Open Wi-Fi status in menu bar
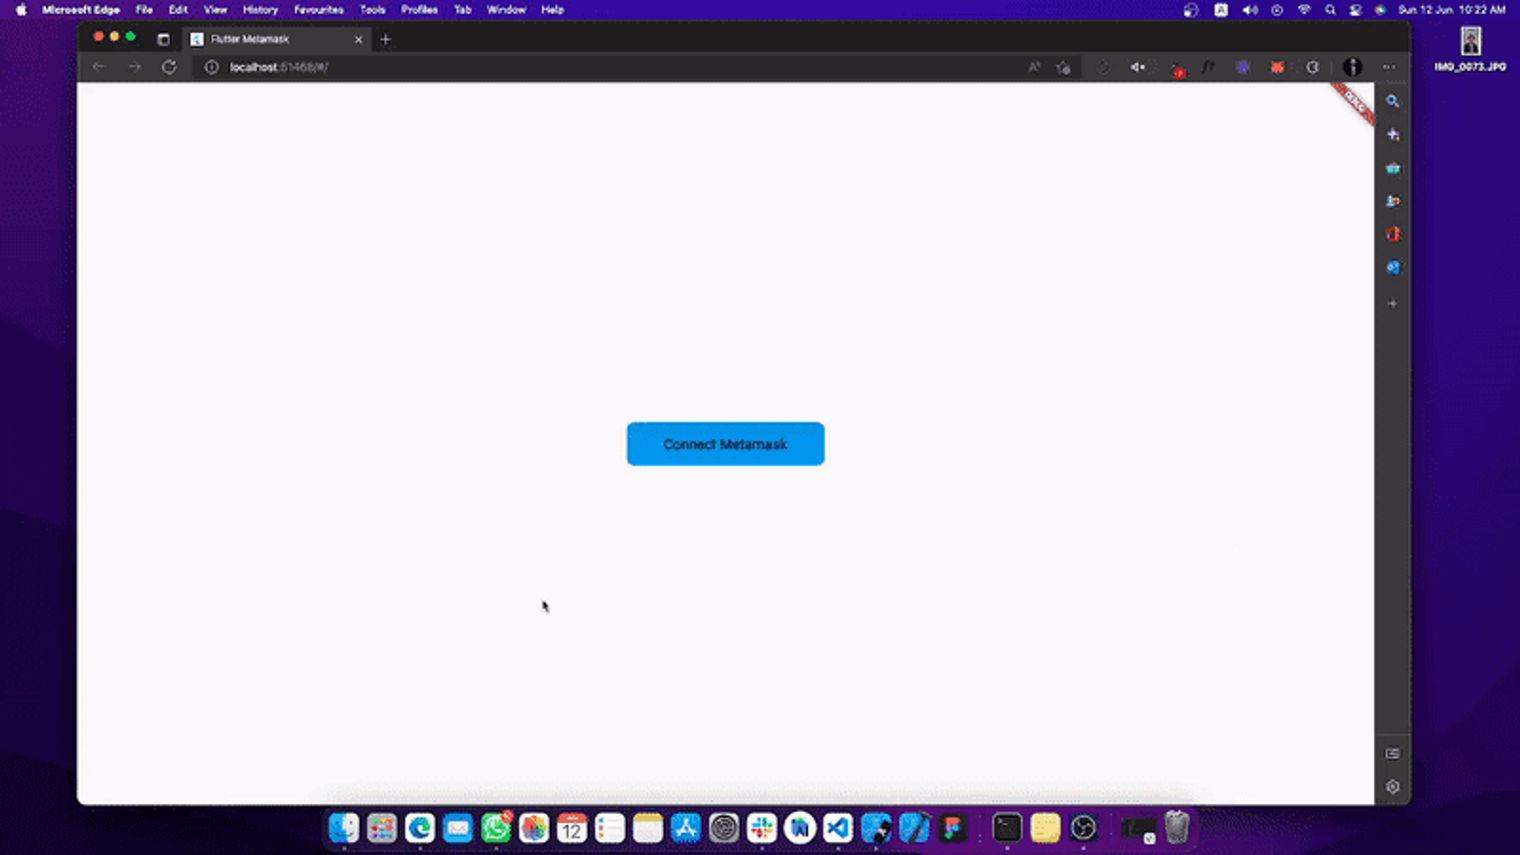Screen dimensions: 1520x855 1304,10
